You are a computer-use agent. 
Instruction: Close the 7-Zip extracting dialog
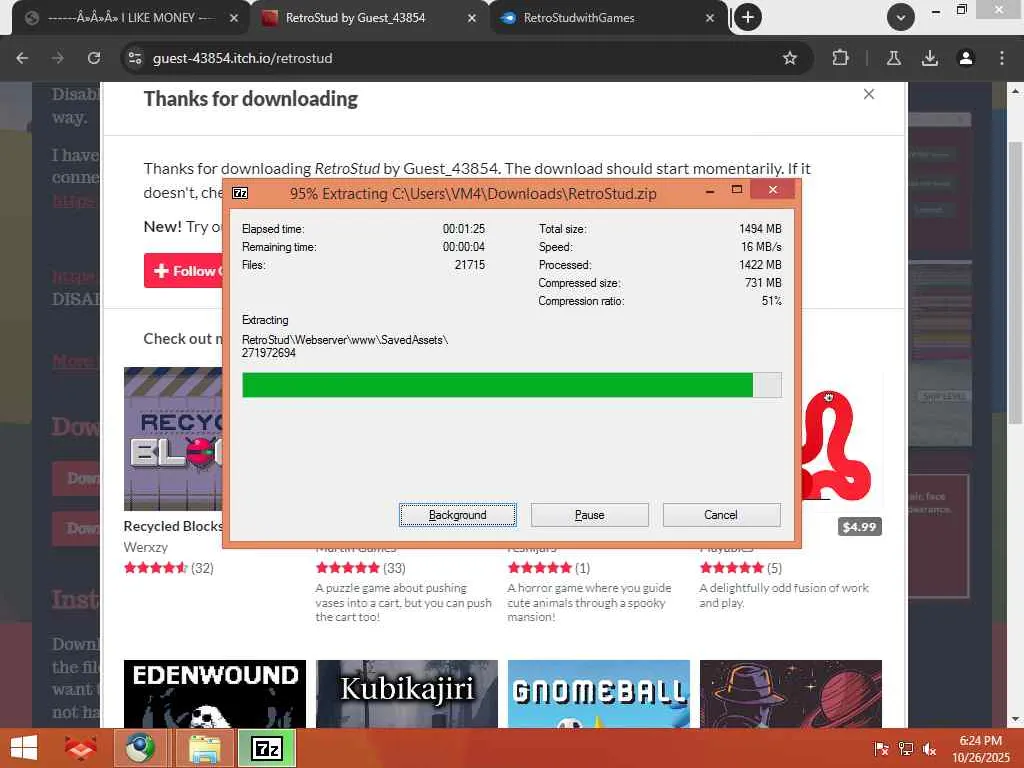pyautogui.click(x=773, y=190)
